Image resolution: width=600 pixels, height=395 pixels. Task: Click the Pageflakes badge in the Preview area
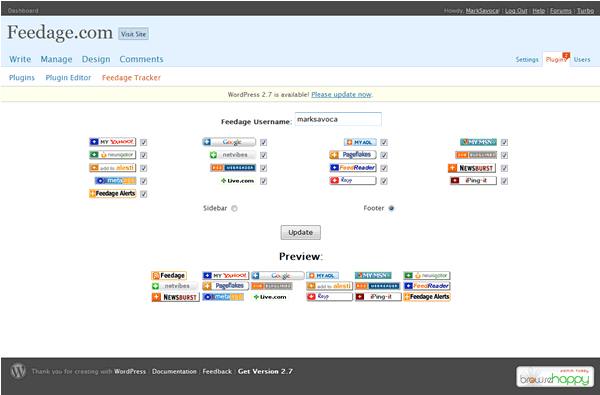tap(225, 286)
